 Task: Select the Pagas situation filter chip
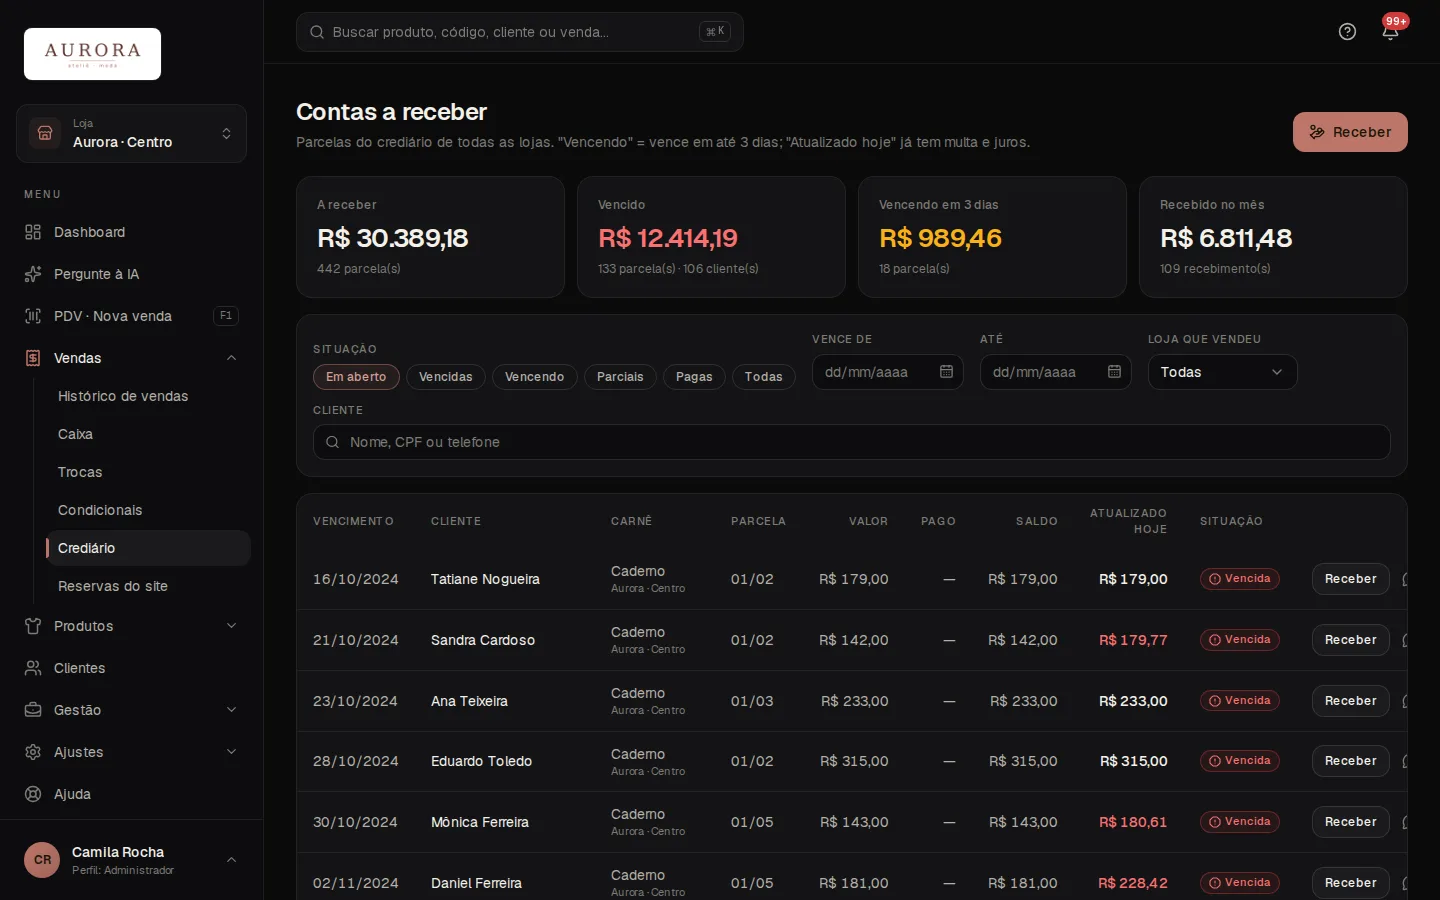694,377
